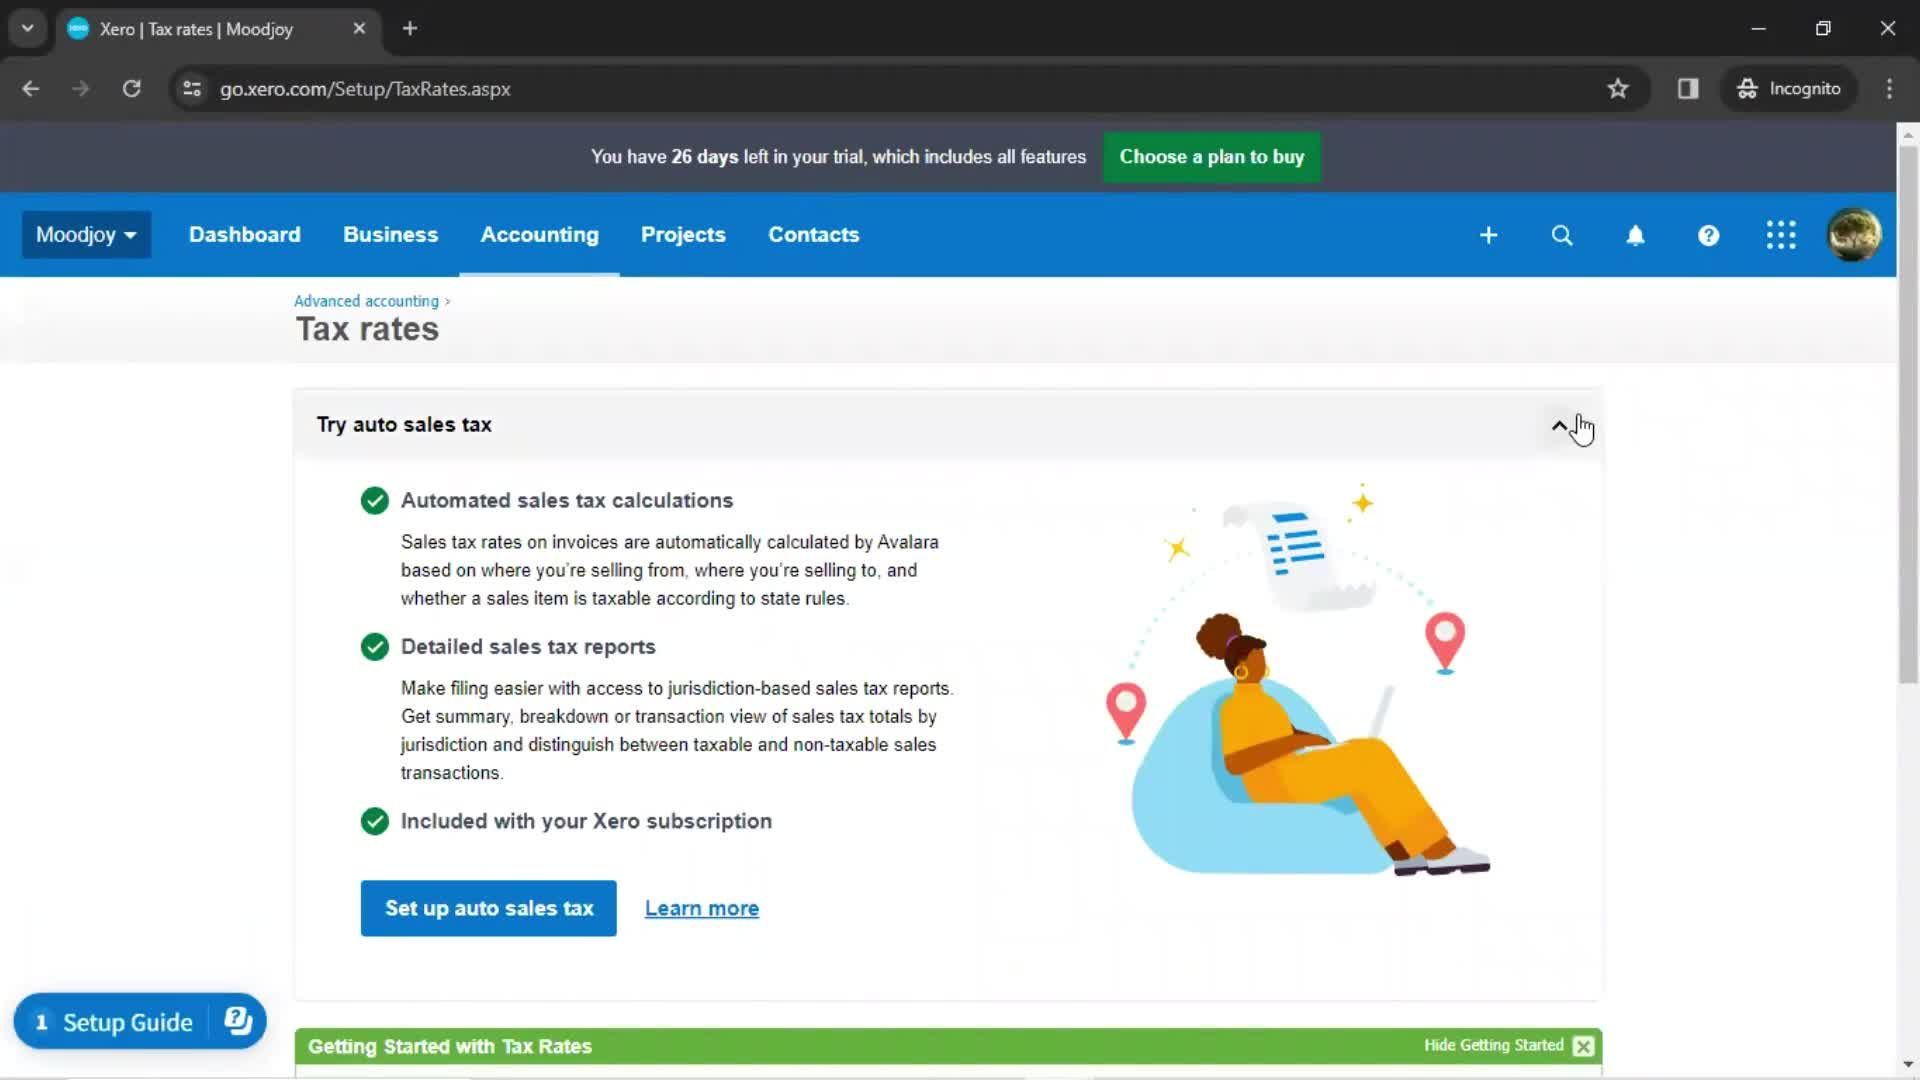
Task: Close Getting Started panel with X icon
Action: [1583, 1046]
